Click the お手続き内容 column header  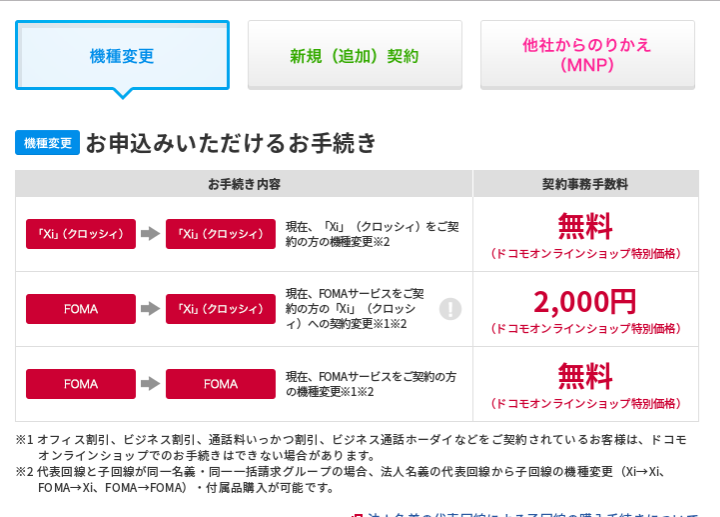244,184
